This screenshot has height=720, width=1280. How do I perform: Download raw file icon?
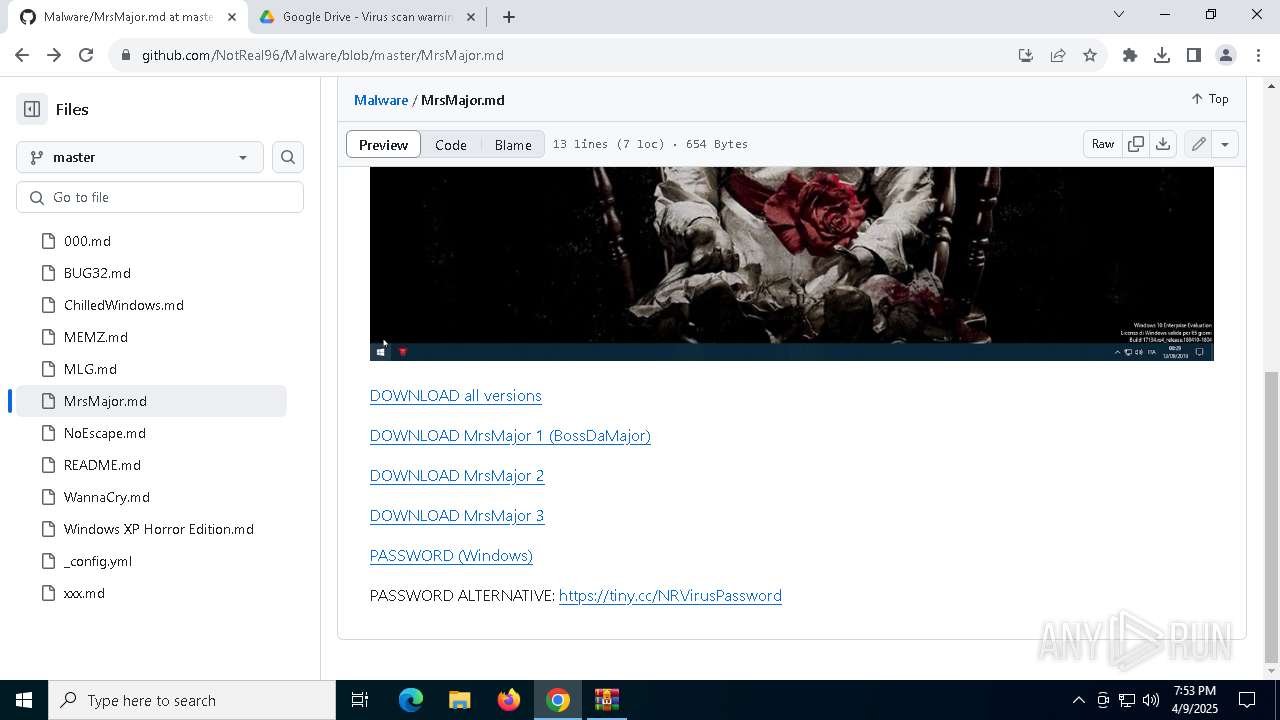click(1163, 144)
